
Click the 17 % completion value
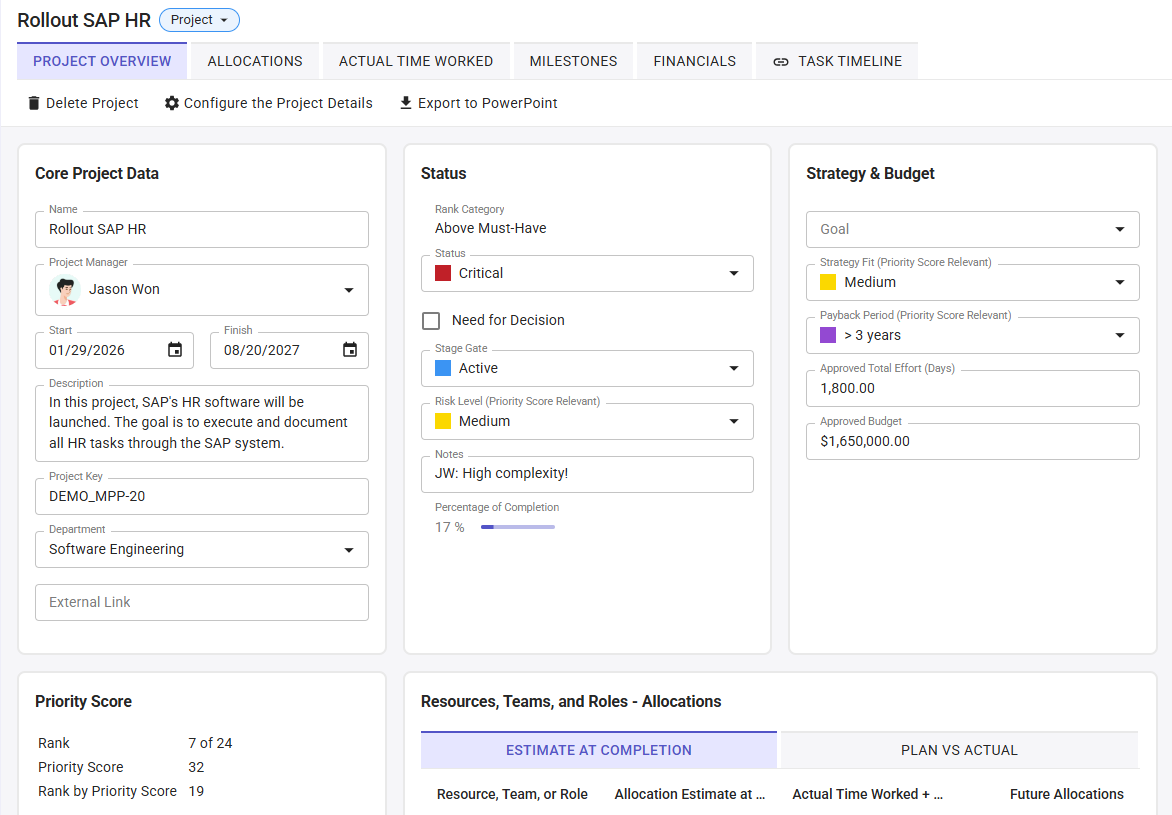tap(449, 528)
